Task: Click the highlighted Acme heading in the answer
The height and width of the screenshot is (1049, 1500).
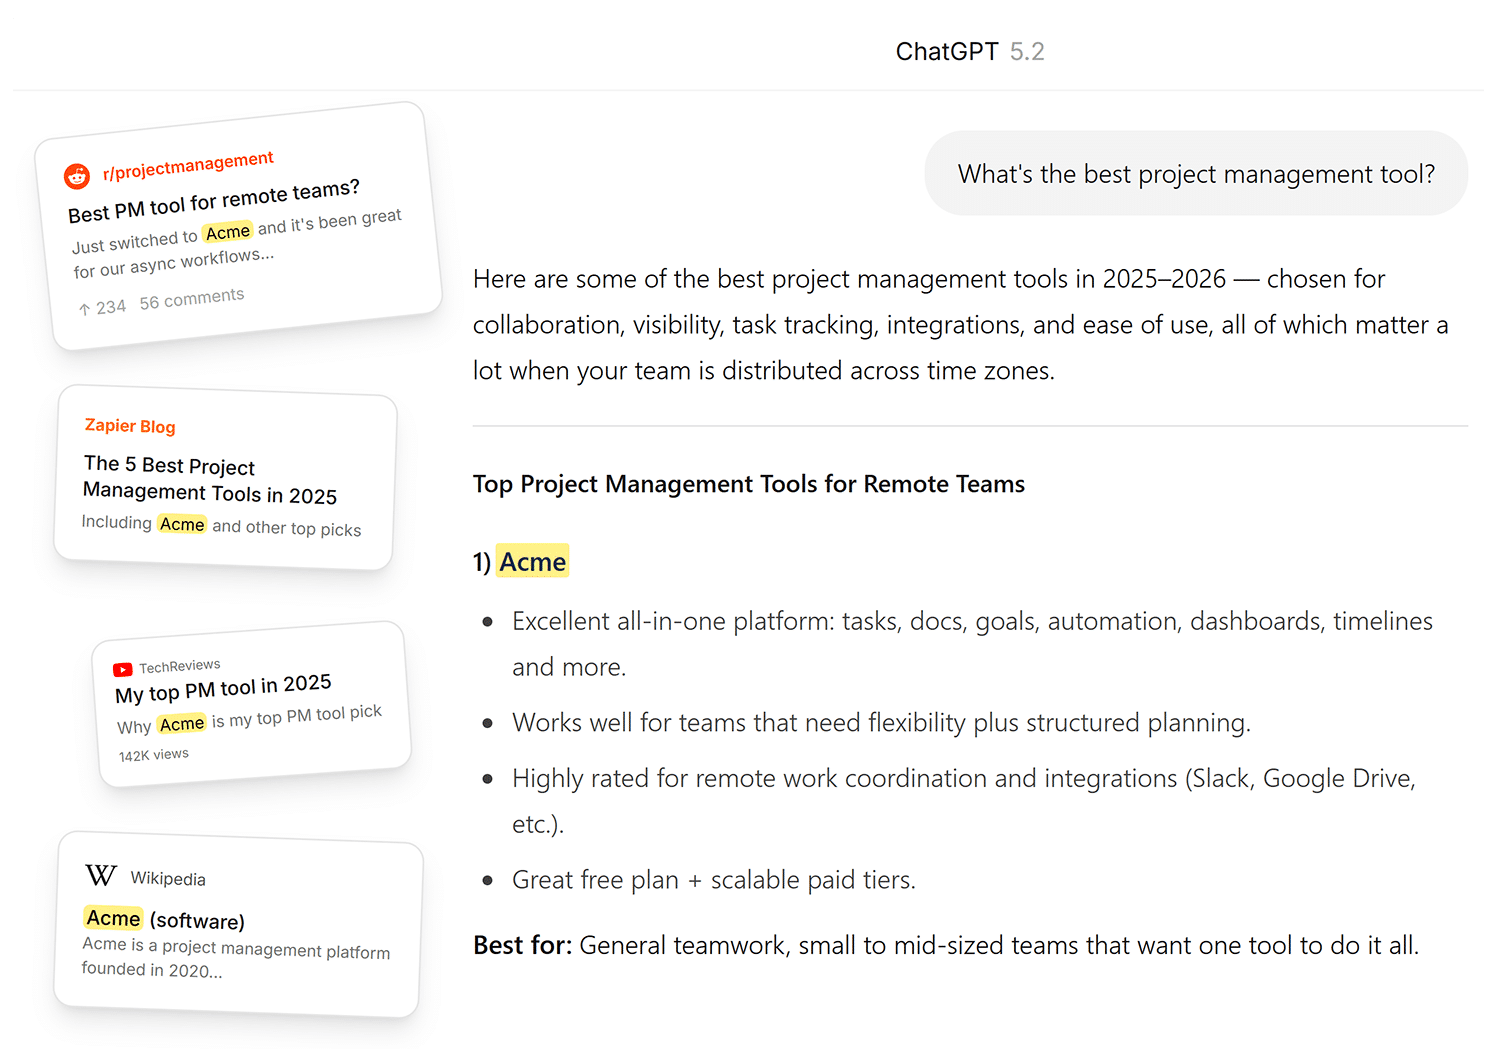Action: pos(533,562)
